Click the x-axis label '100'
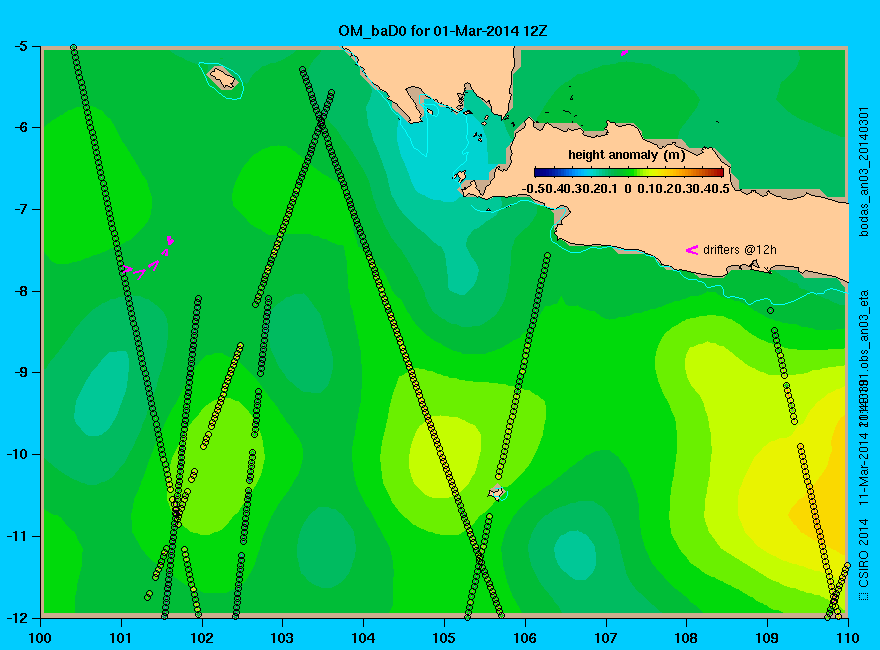Screen dimensions: 880x650 (40, 638)
